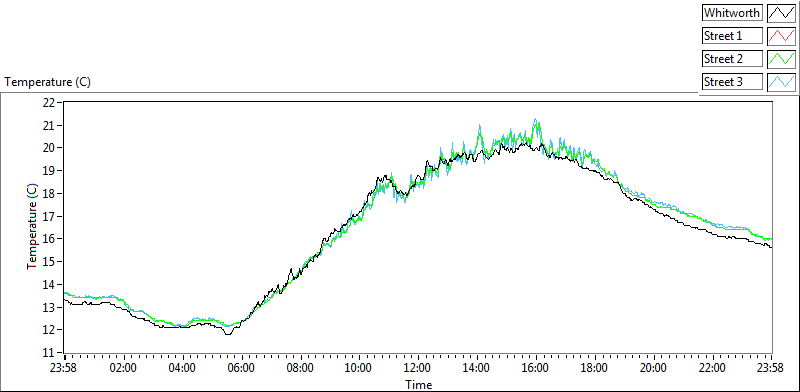
Task: Click the 13 value on the Y axis
Action: tap(48, 307)
